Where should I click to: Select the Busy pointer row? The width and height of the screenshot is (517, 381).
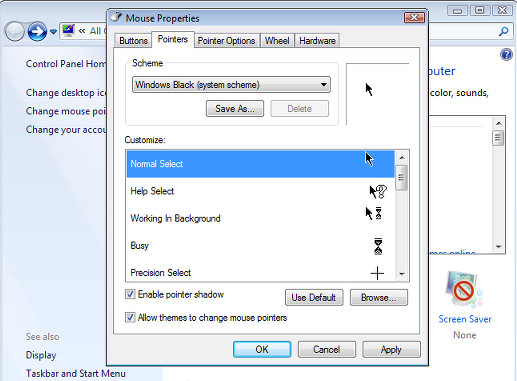(x=260, y=246)
